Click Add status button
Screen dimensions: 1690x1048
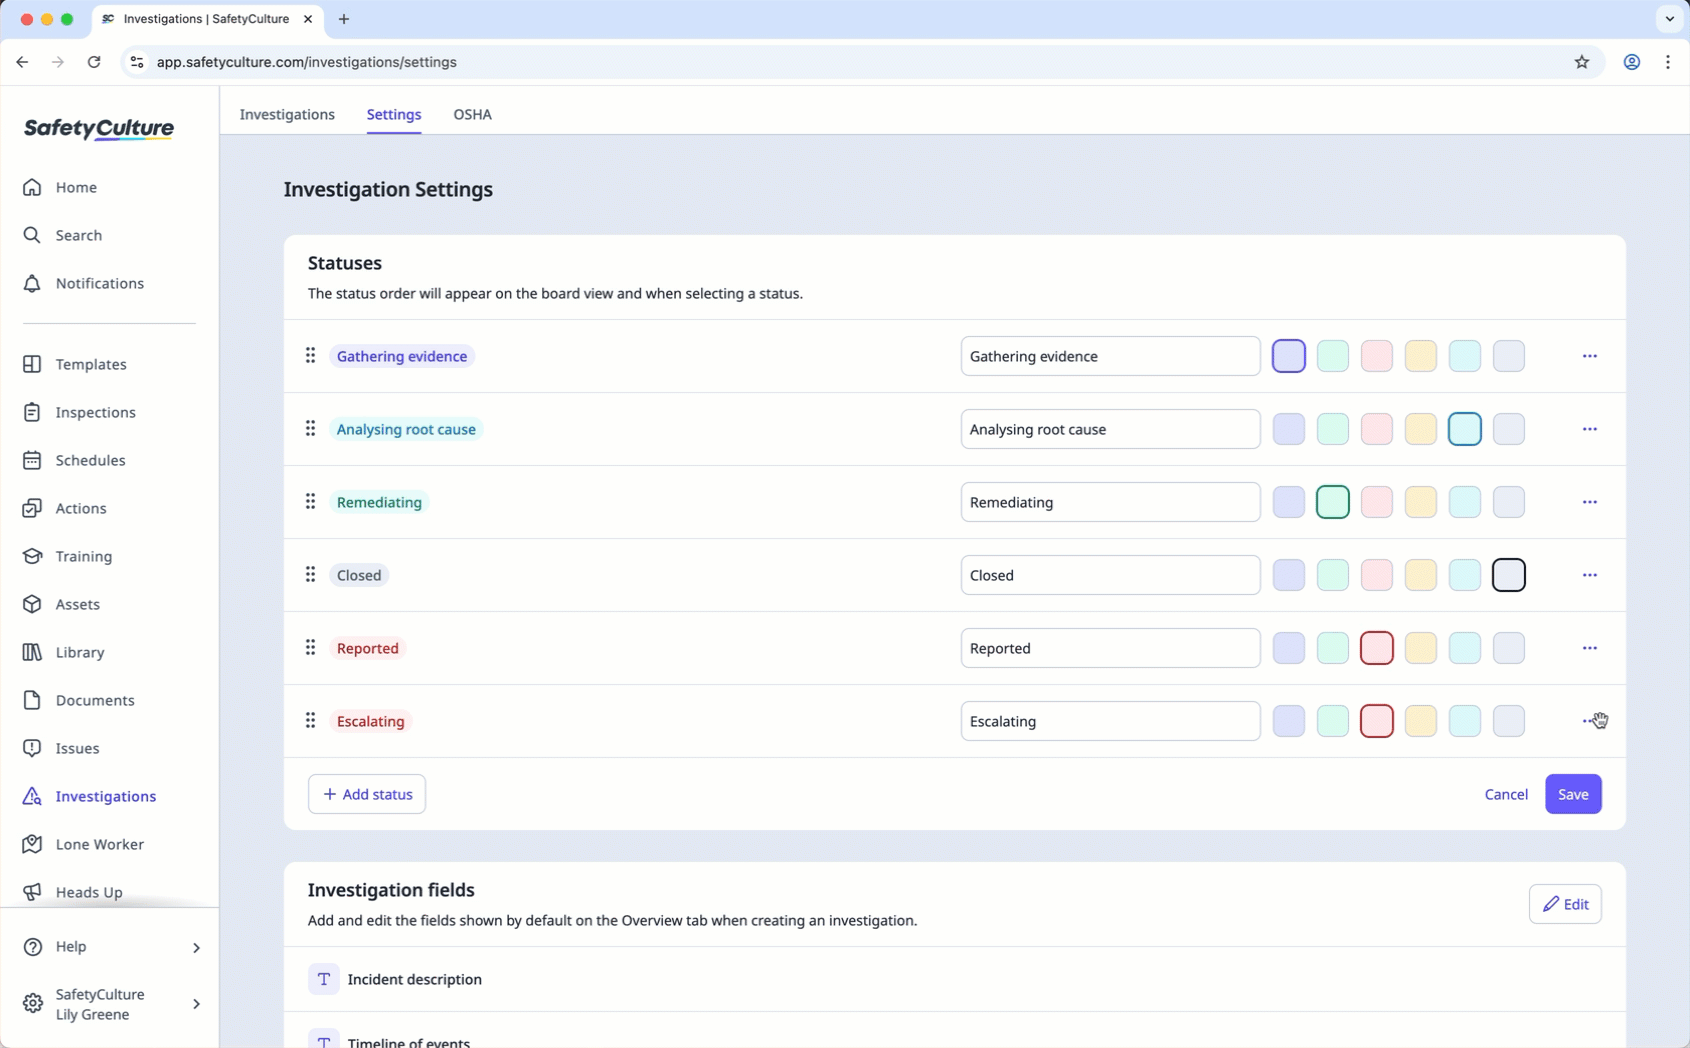tap(367, 794)
